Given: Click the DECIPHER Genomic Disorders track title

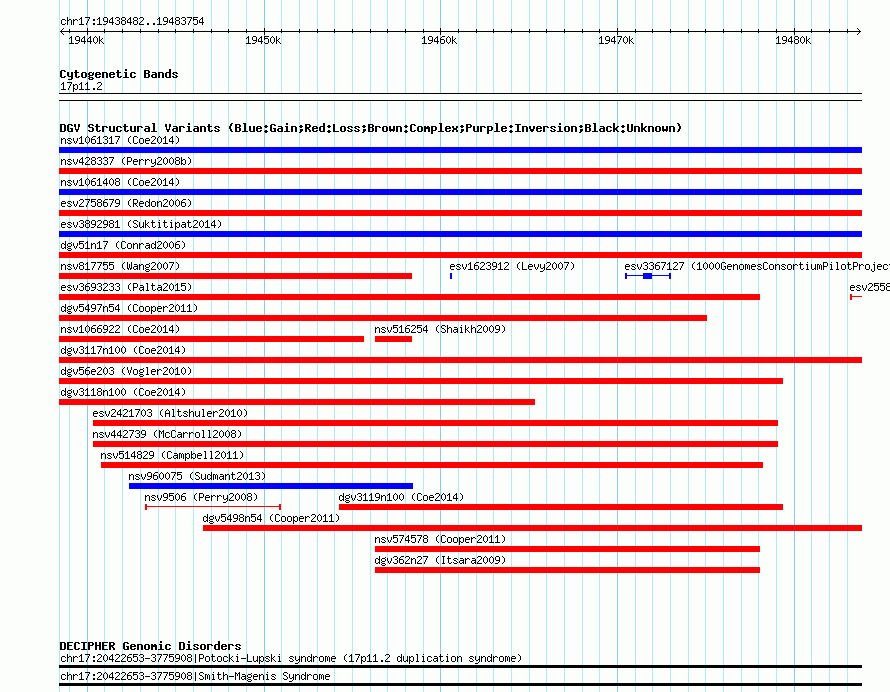Looking at the screenshot, I should click(150, 646).
